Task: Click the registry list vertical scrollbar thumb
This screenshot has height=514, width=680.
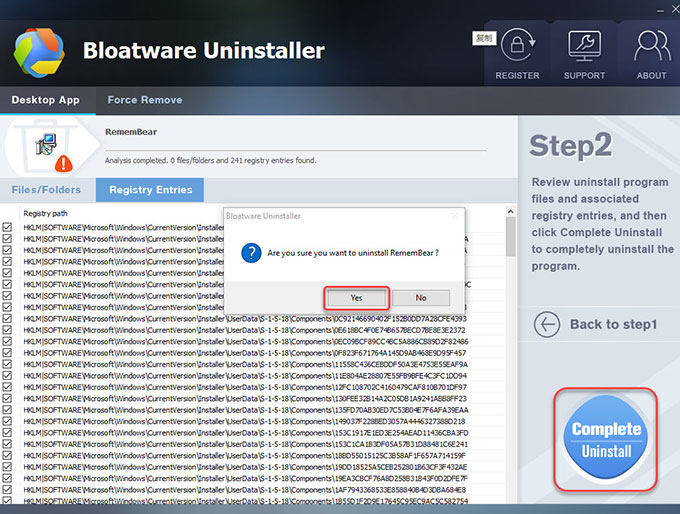Action: tap(510, 236)
